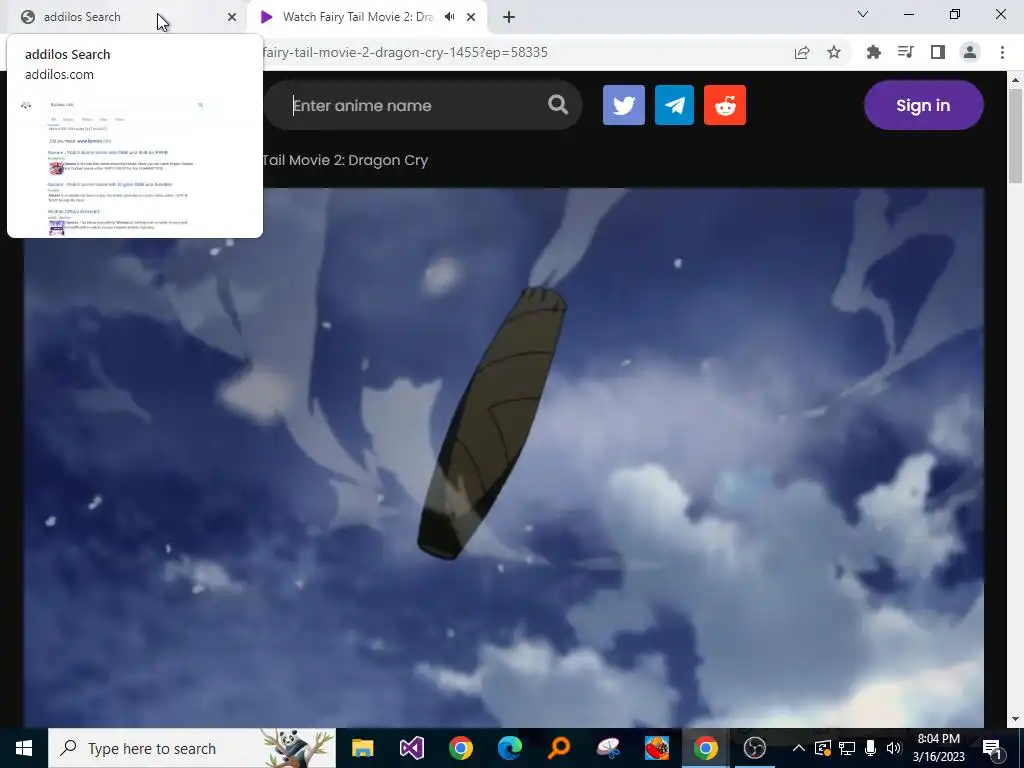Click the scrollbar down arrow
This screenshot has width=1024, height=768.
(x=1015, y=719)
